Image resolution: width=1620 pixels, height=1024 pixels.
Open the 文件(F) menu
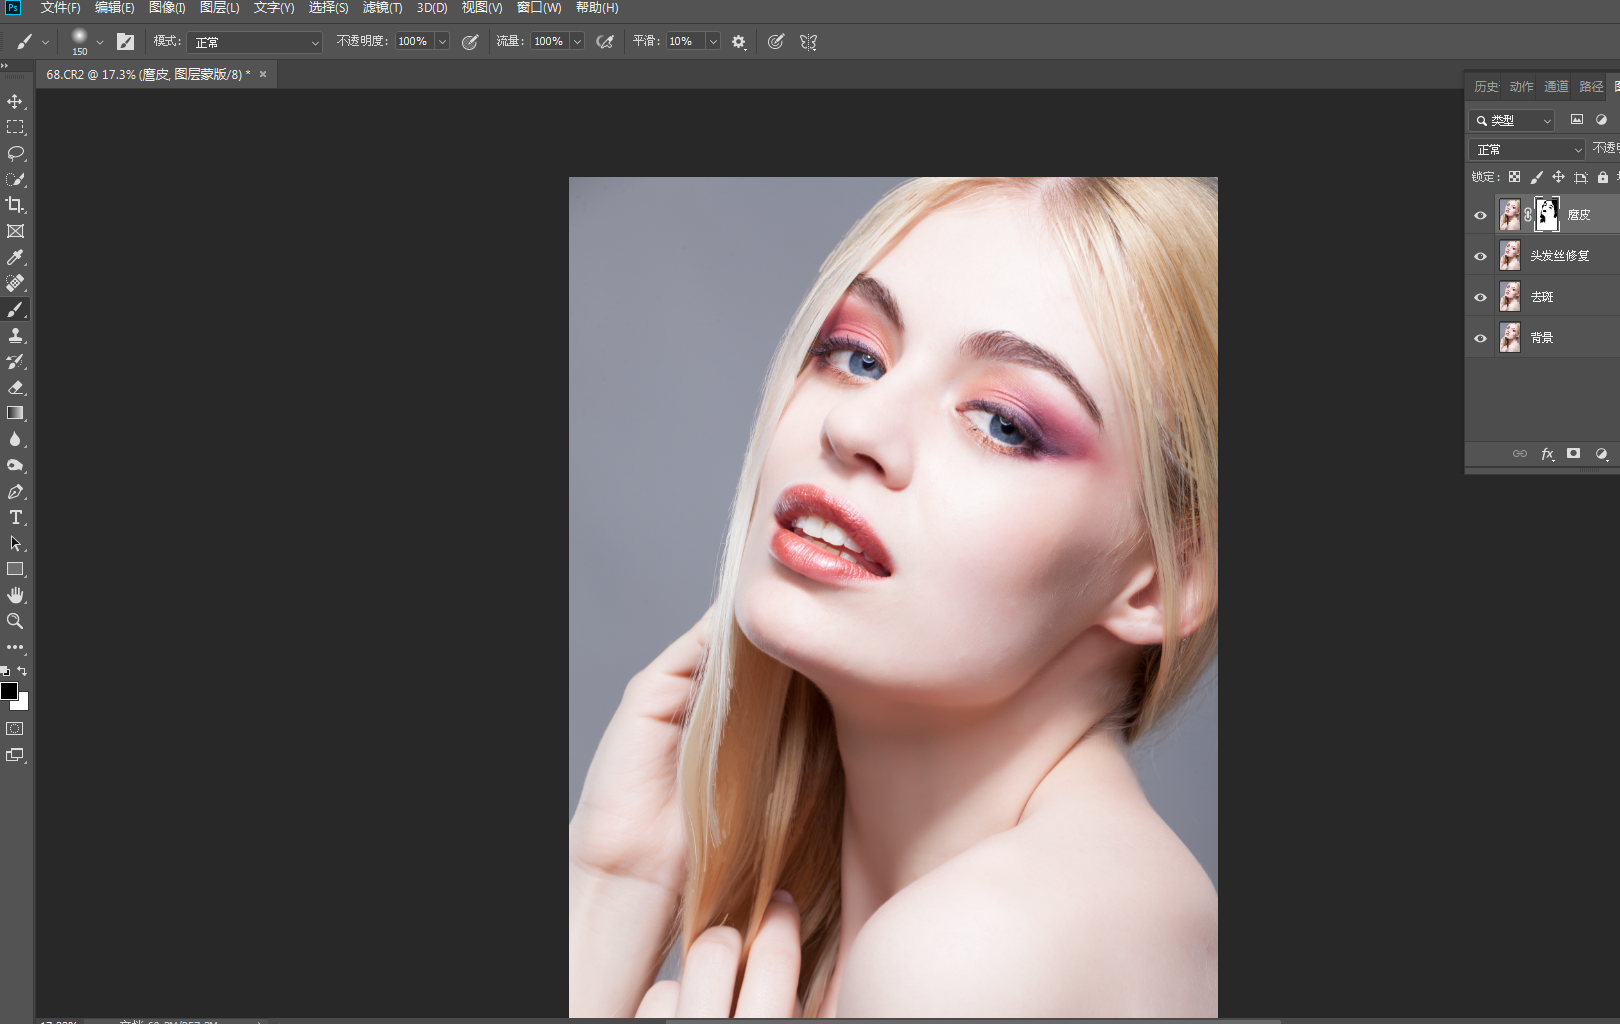pyautogui.click(x=60, y=8)
